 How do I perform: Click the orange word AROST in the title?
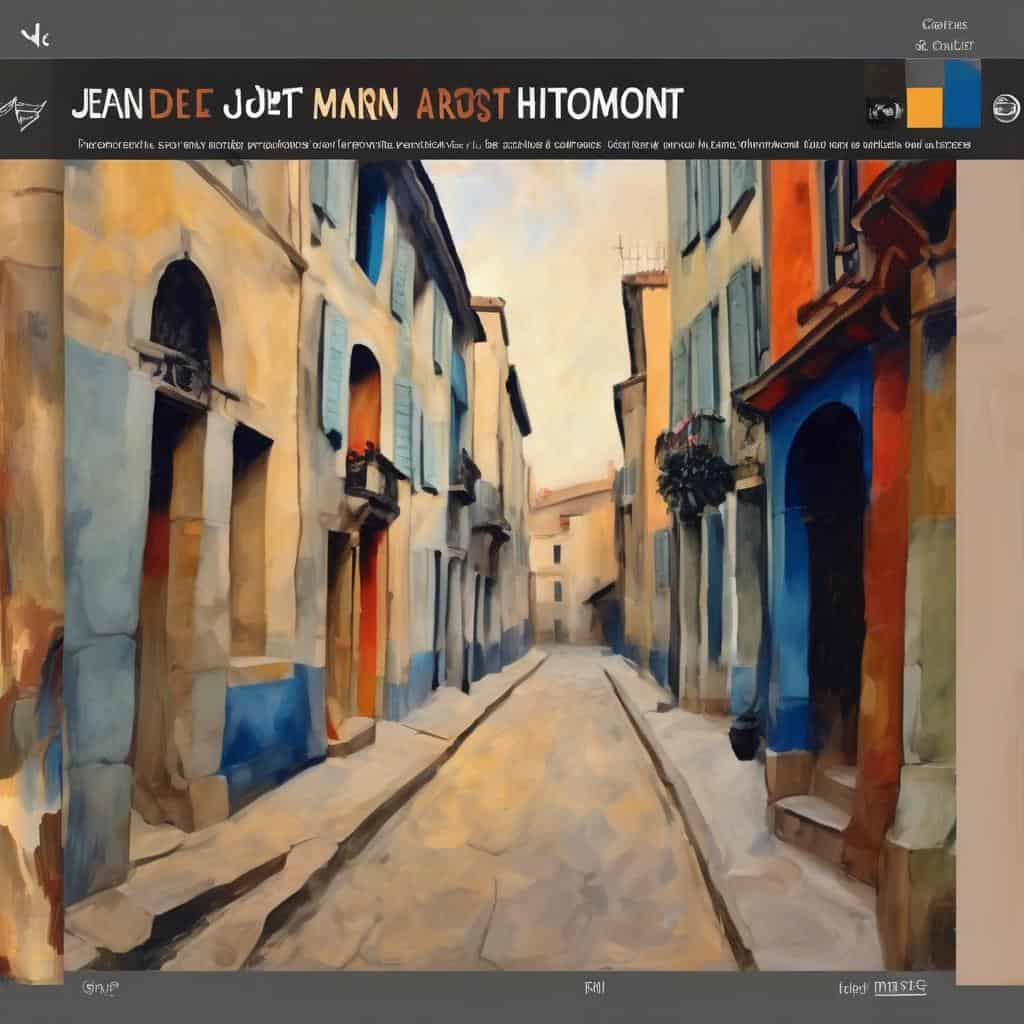click(458, 104)
